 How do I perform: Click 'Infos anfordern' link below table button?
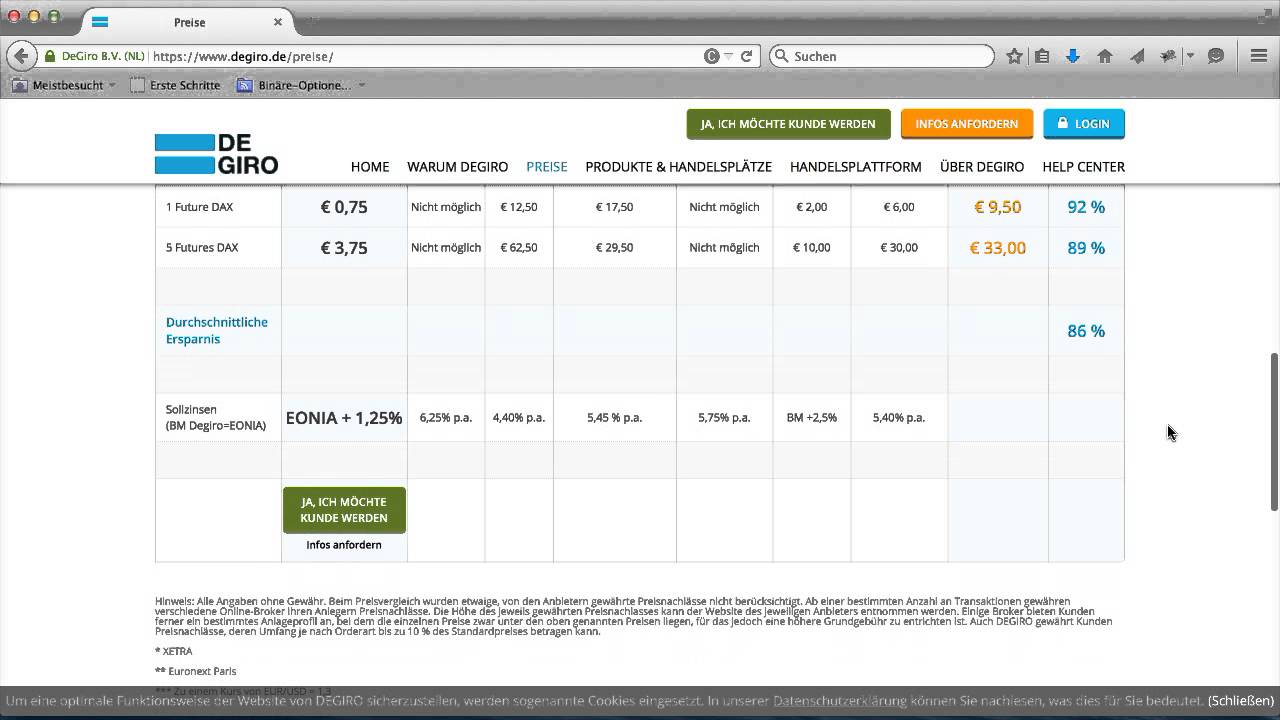click(344, 545)
